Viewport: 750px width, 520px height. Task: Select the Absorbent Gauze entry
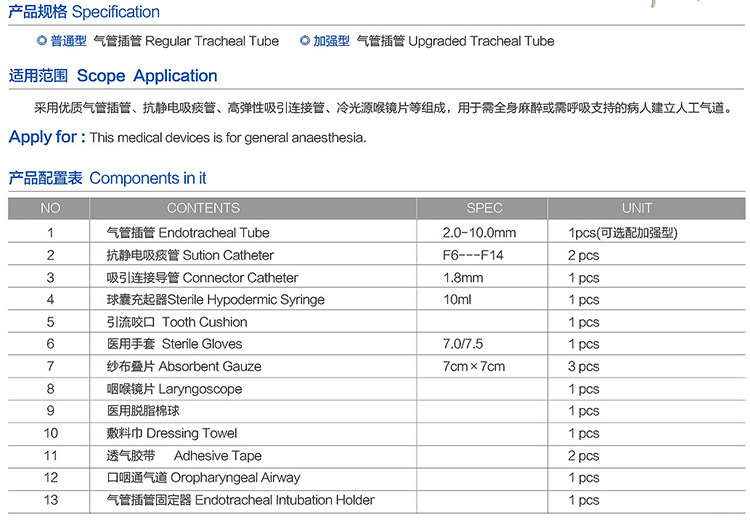(174, 367)
